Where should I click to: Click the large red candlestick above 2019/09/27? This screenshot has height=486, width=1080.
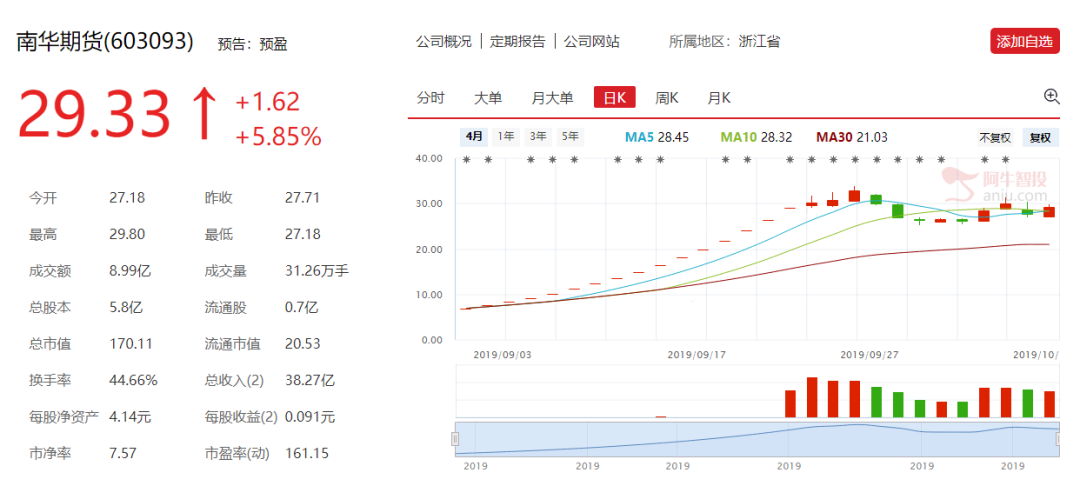click(x=855, y=196)
